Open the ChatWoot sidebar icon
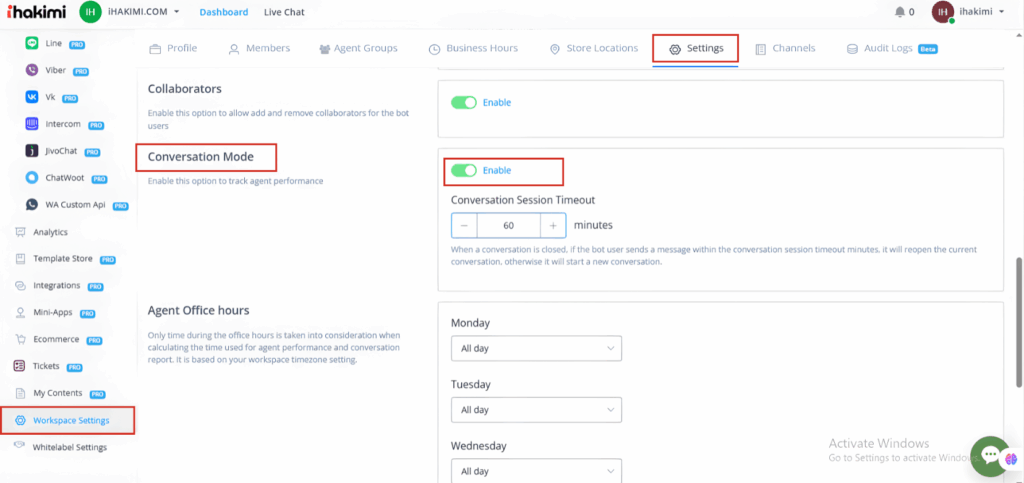The image size is (1024, 483). [33, 179]
